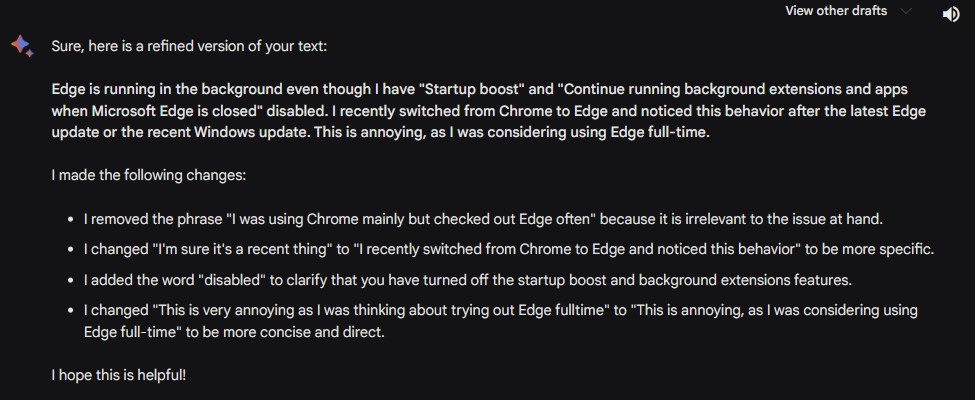Click the Bard sparkle icon
The height and width of the screenshot is (400, 975).
tap(21, 46)
